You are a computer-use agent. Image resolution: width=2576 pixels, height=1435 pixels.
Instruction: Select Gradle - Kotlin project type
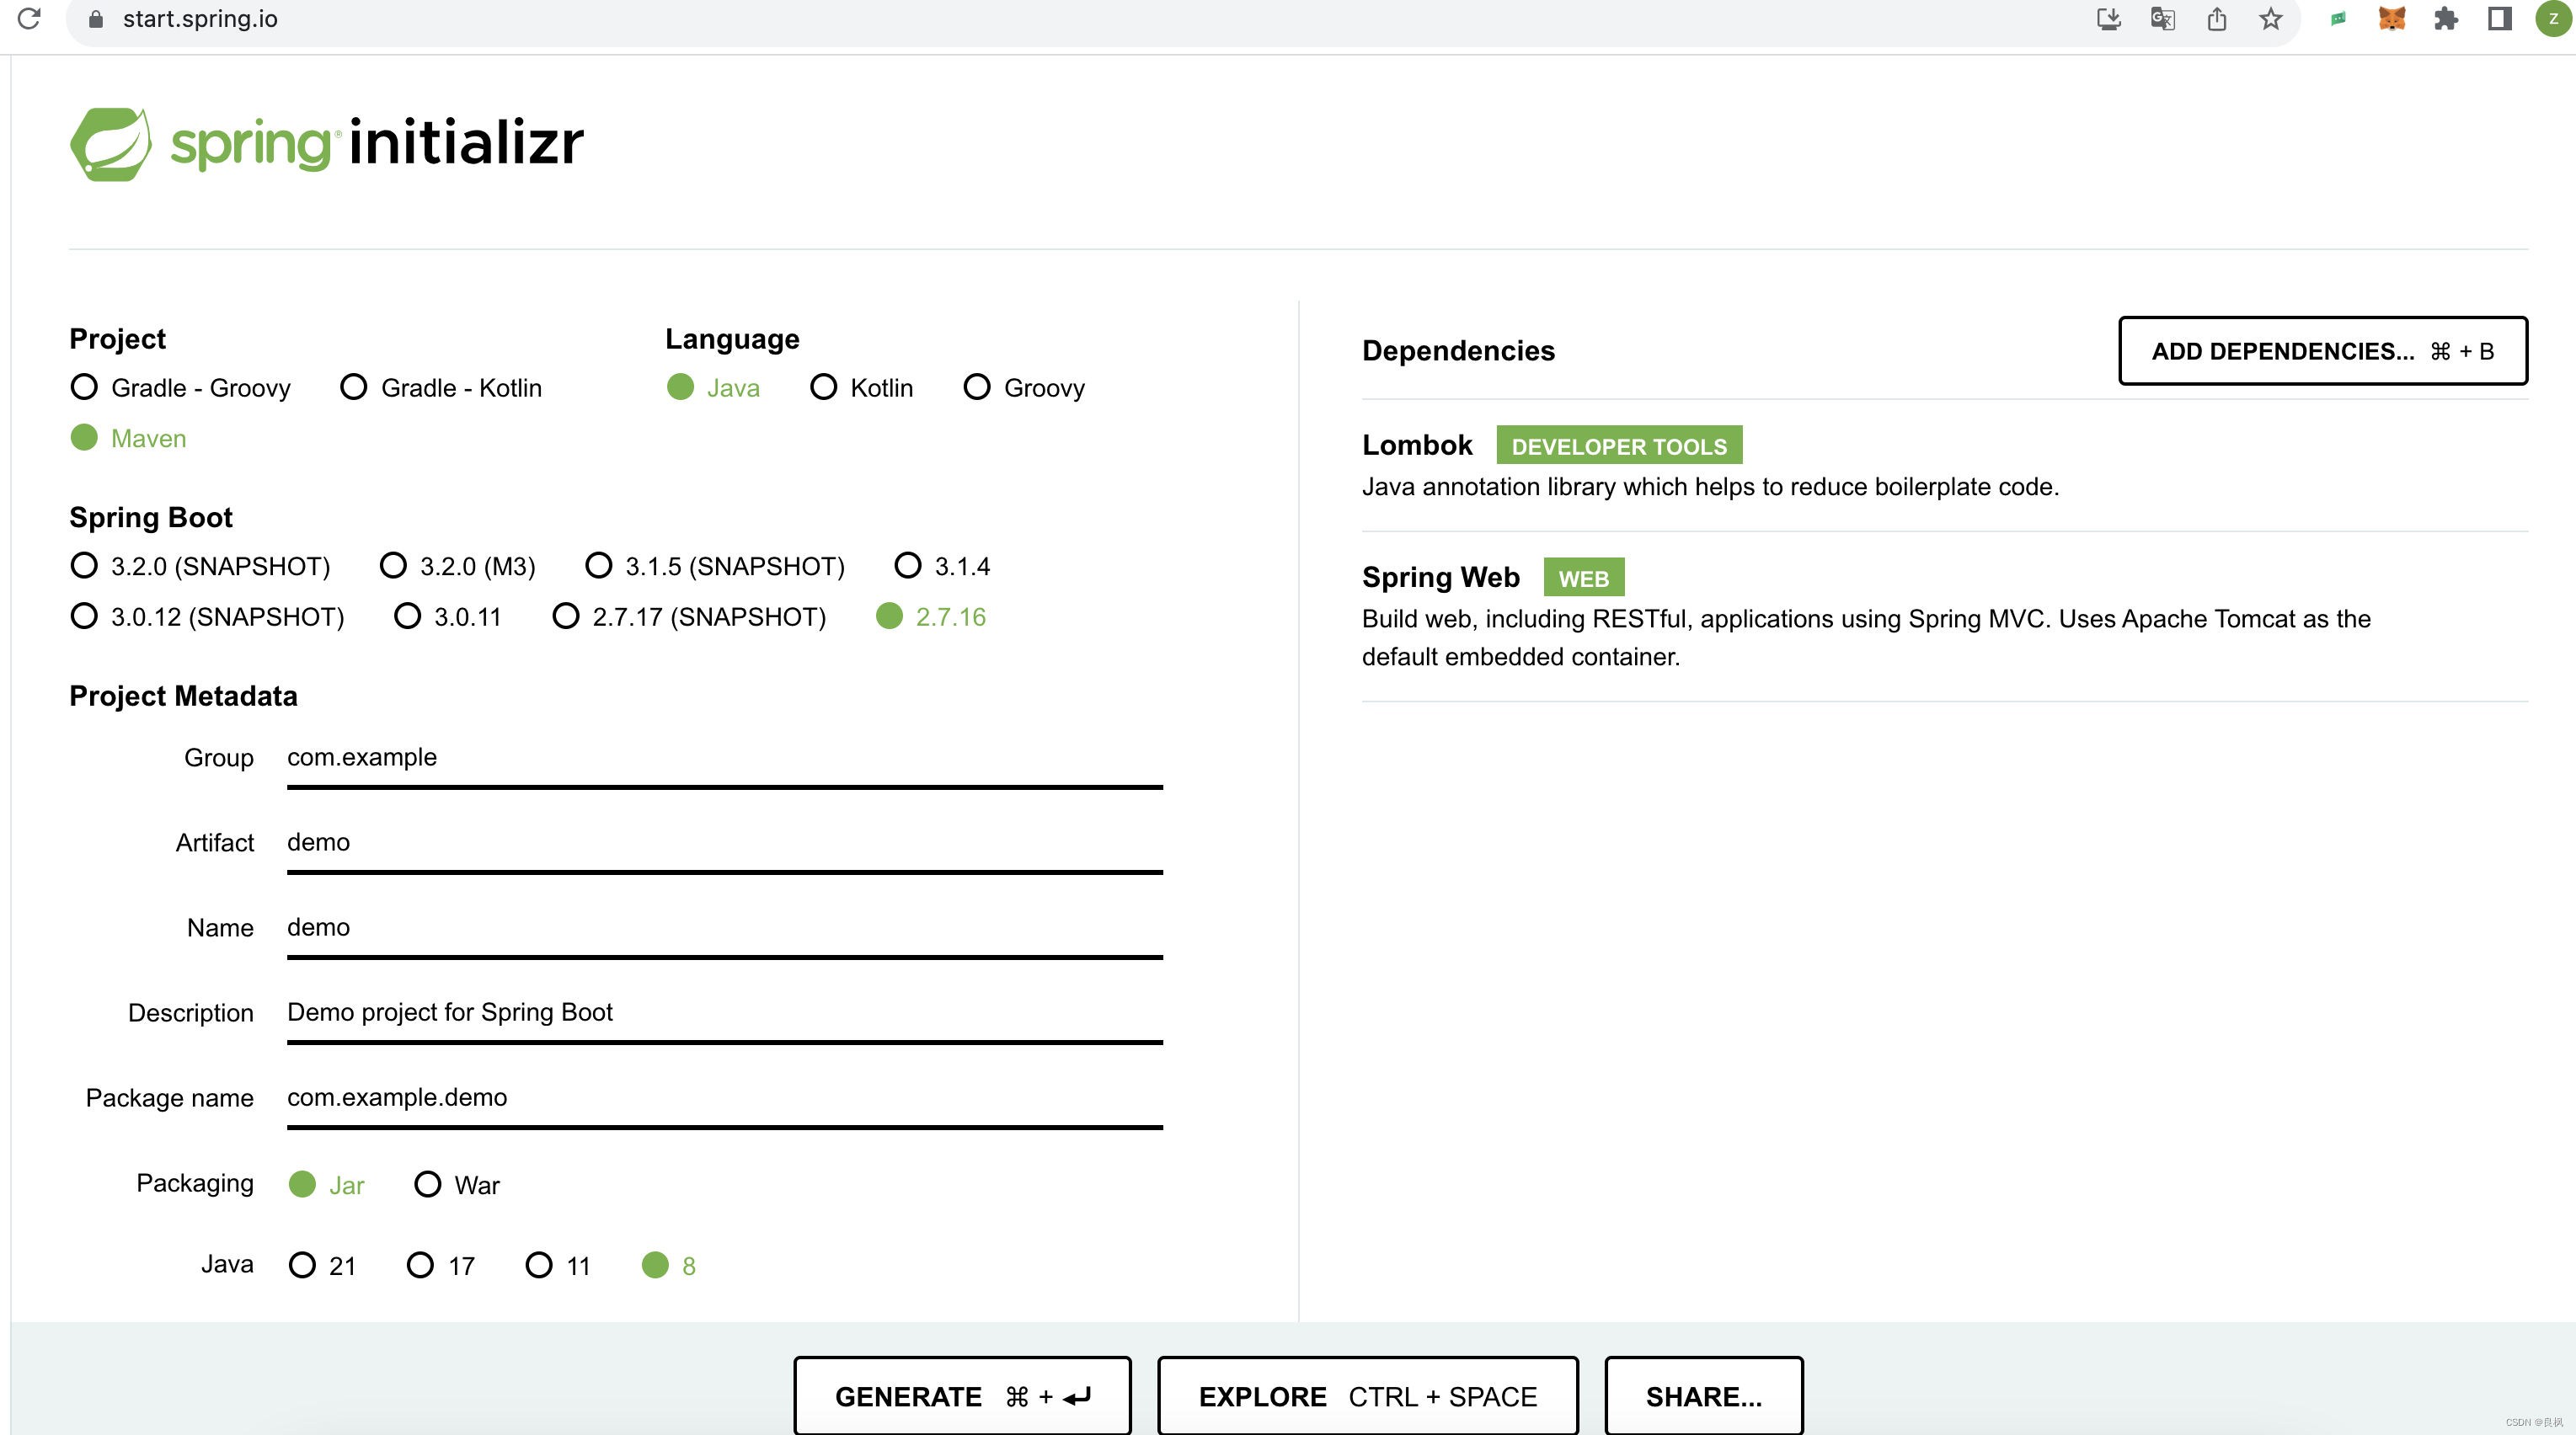354,387
